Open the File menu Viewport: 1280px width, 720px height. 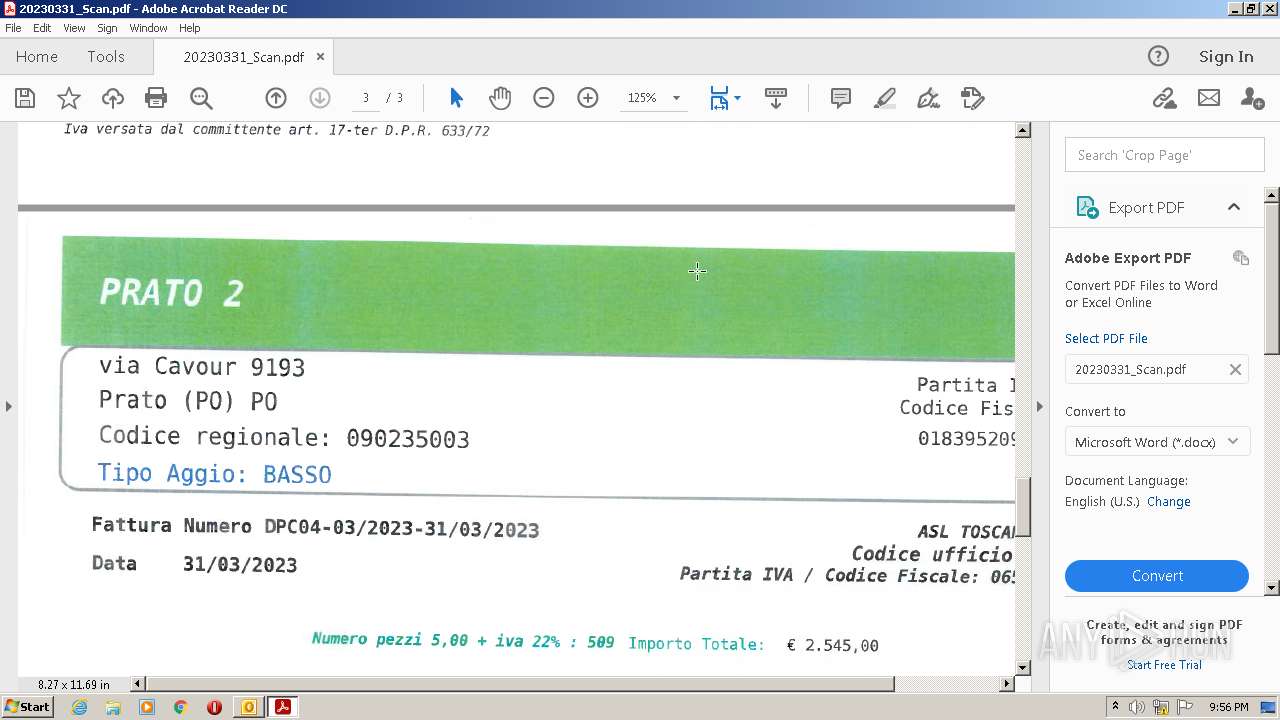point(13,28)
